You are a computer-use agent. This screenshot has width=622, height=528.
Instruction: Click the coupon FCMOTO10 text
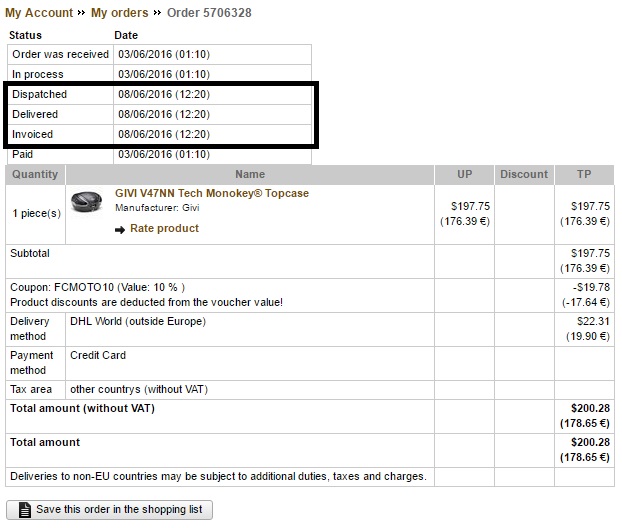98,286
